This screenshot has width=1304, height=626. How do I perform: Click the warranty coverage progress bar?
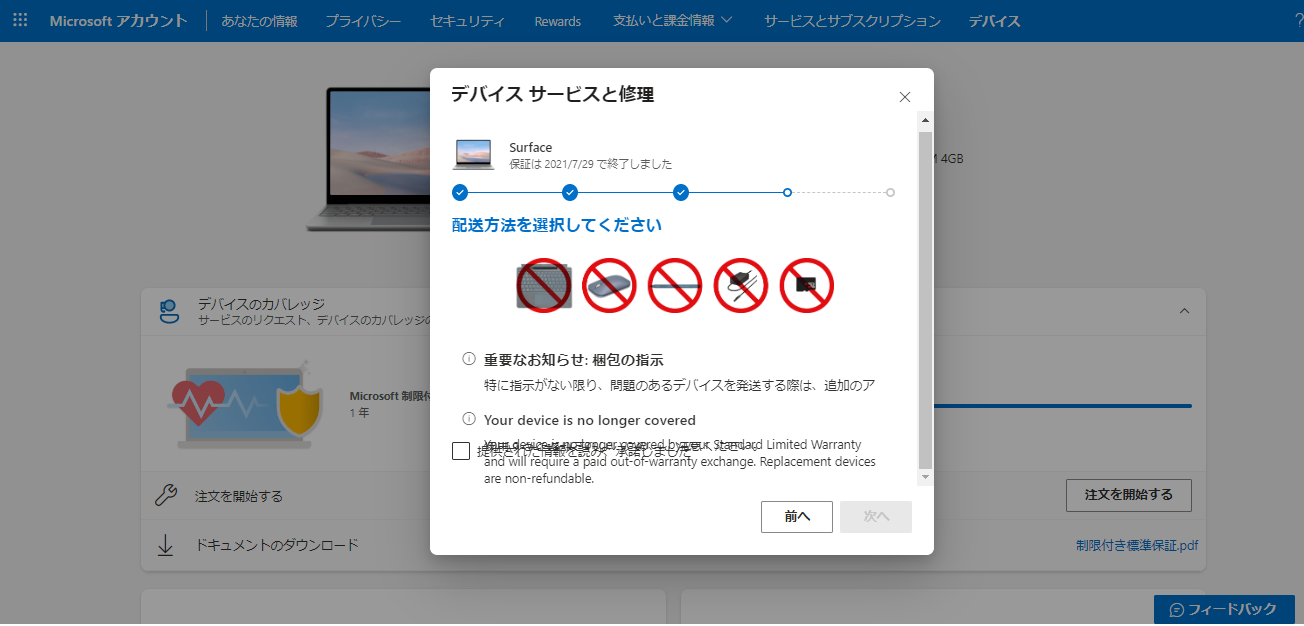(1062, 406)
